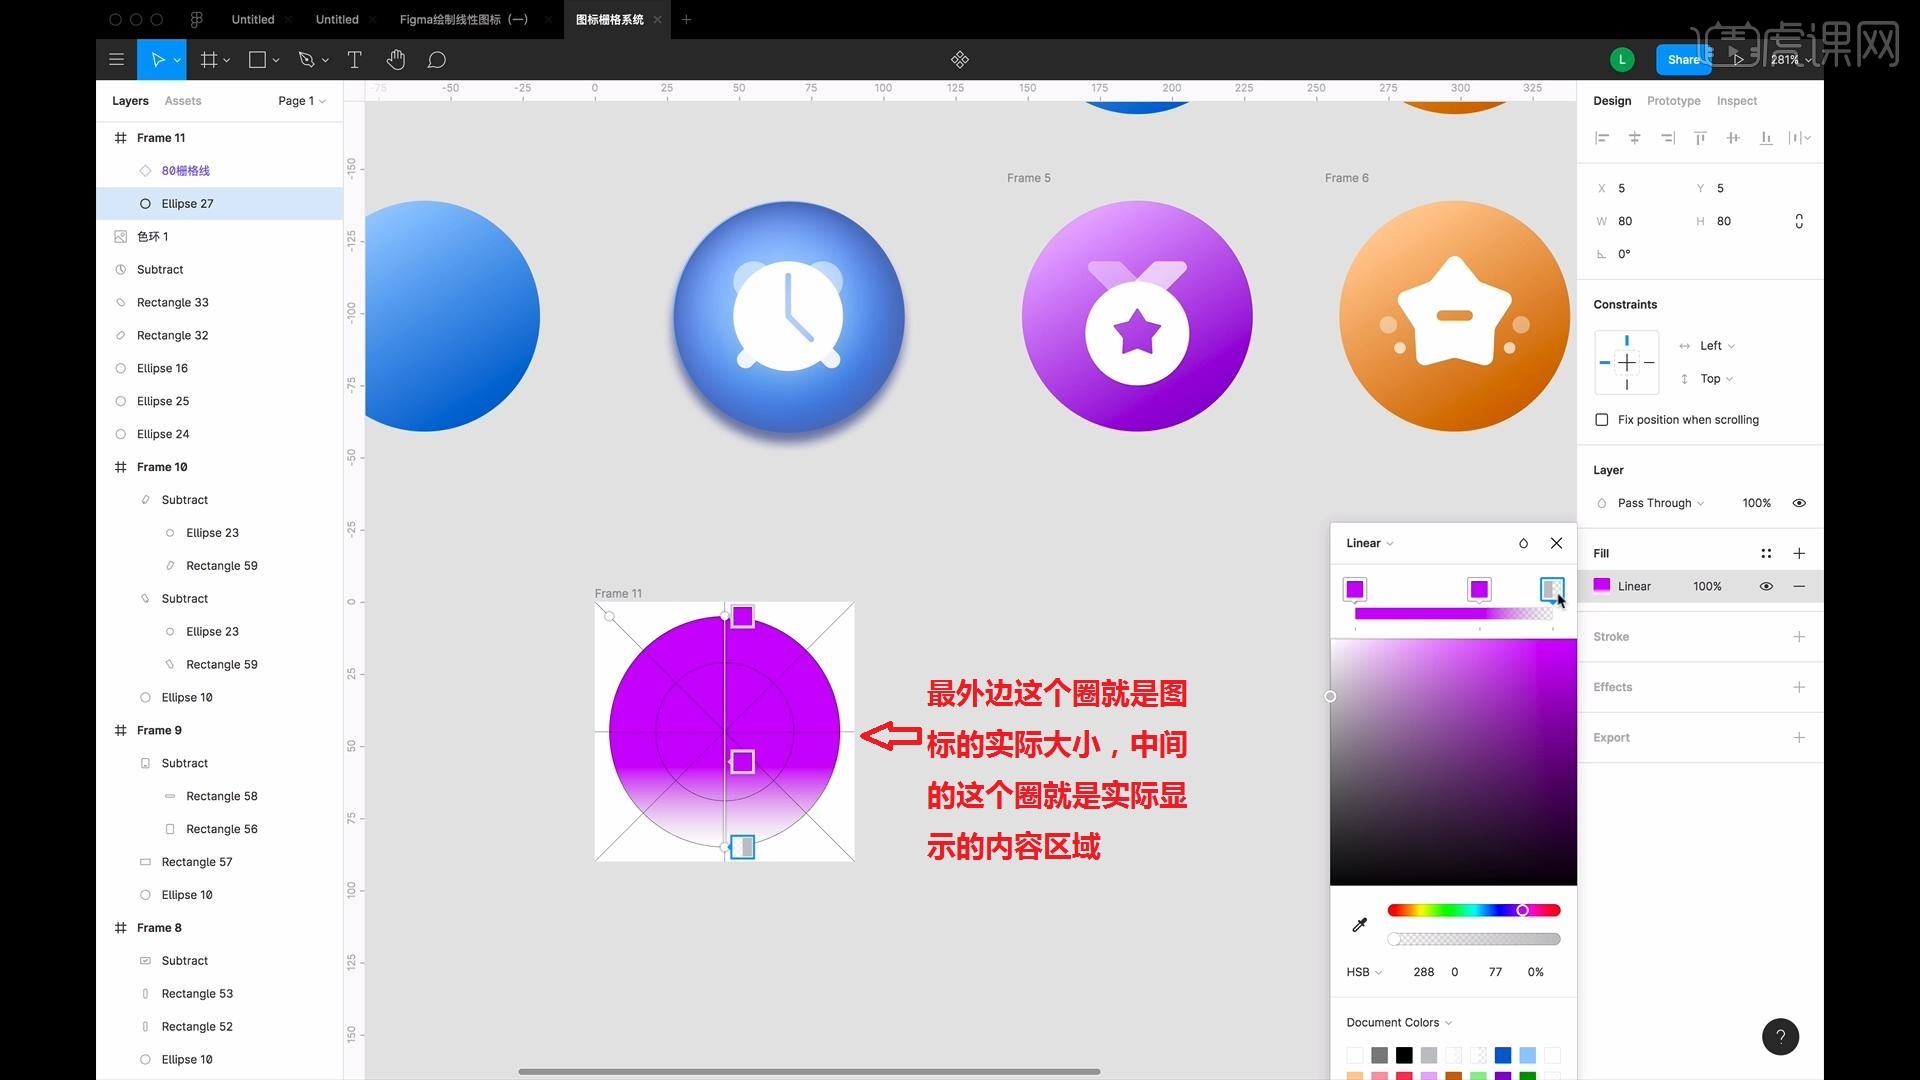Add a new Stroke with the plus icon
The image size is (1920, 1080).
click(1800, 636)
